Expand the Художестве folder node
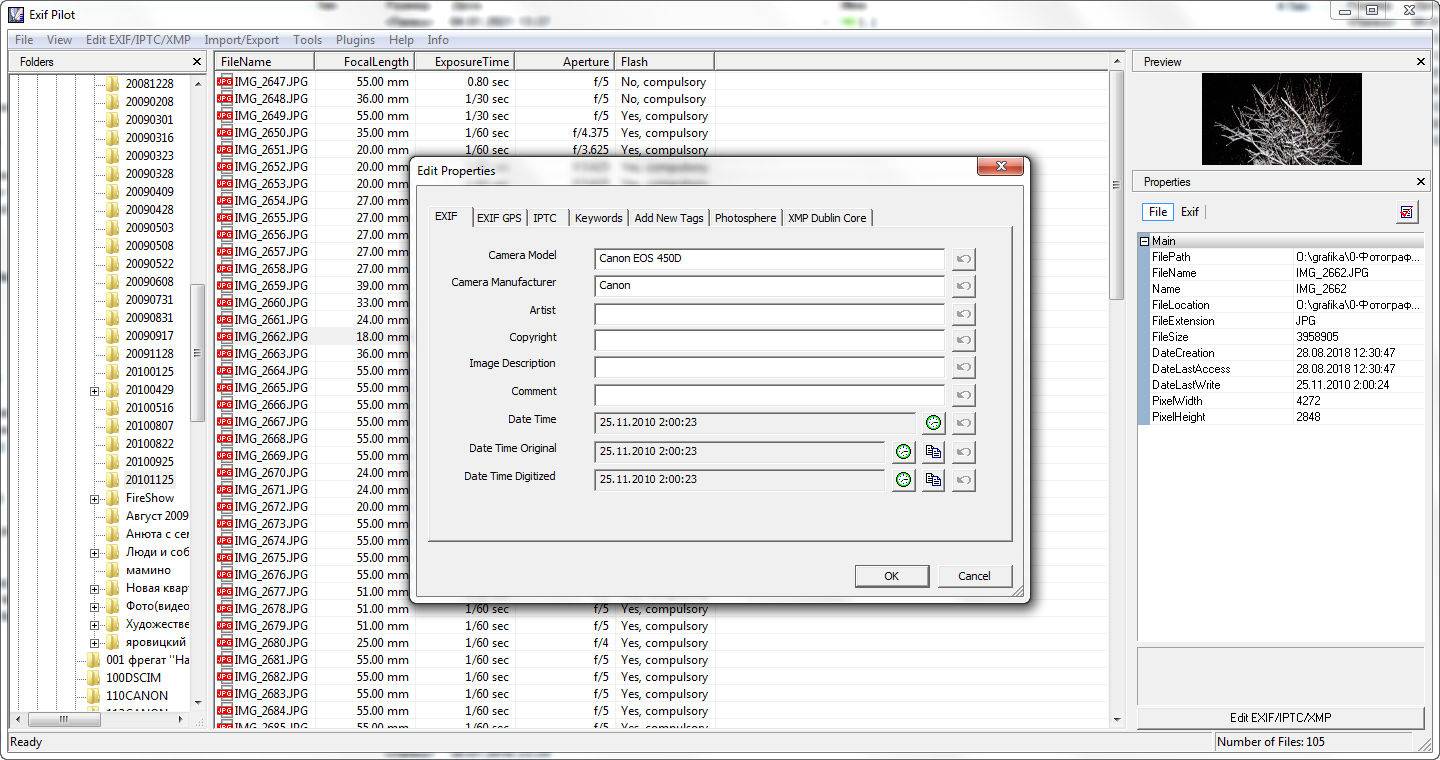 coord(95,625)
